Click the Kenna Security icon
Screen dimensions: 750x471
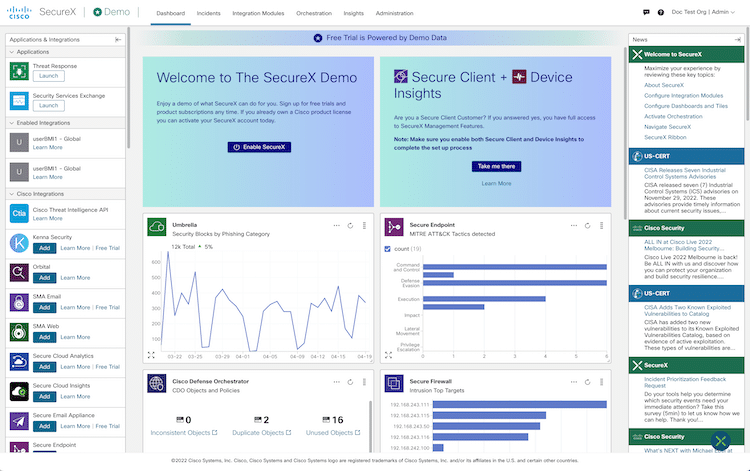pos(19,243)
